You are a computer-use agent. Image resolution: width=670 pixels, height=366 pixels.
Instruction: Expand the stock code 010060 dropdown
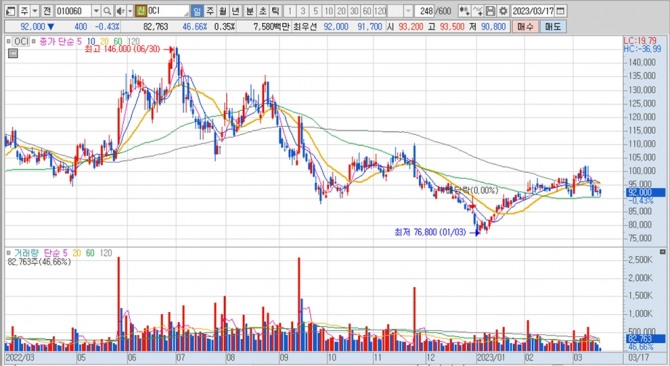click(96, 11)
